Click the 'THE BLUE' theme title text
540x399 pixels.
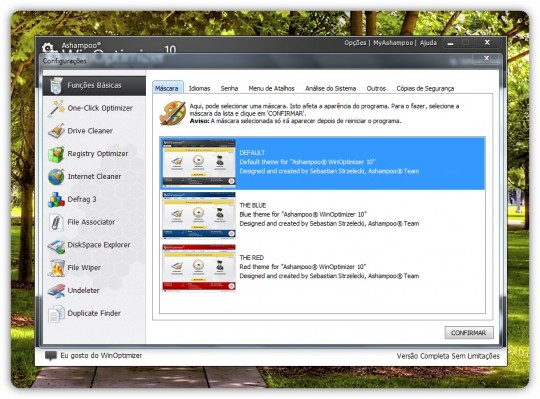point(253,206)
